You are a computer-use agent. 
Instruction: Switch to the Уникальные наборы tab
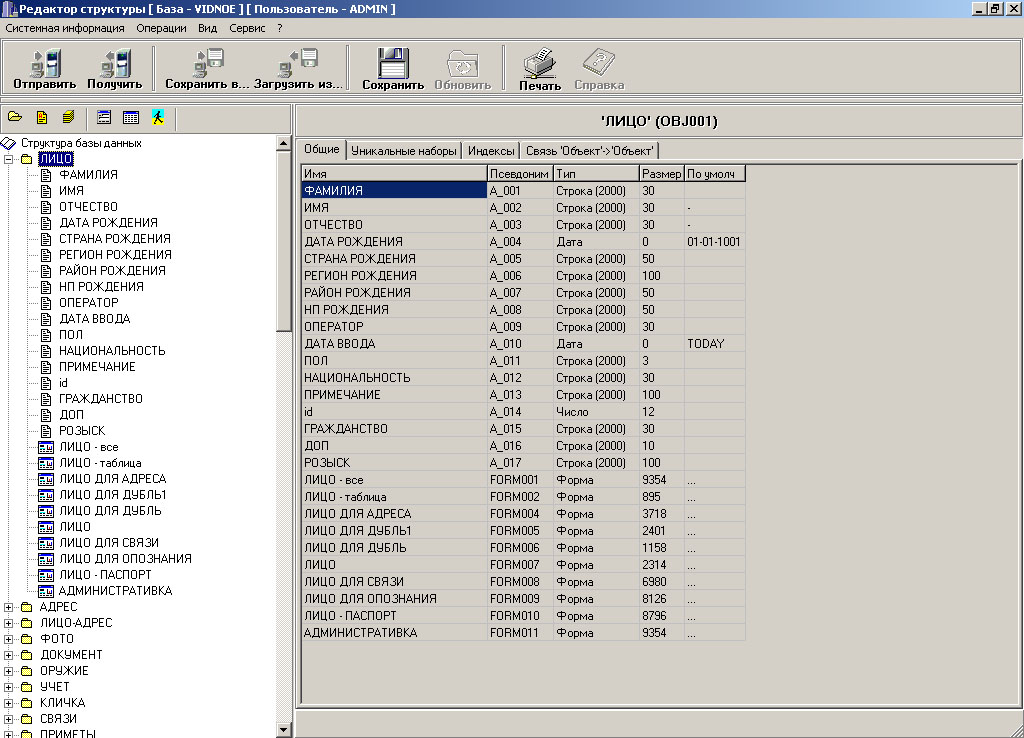(x=404, y=151)
